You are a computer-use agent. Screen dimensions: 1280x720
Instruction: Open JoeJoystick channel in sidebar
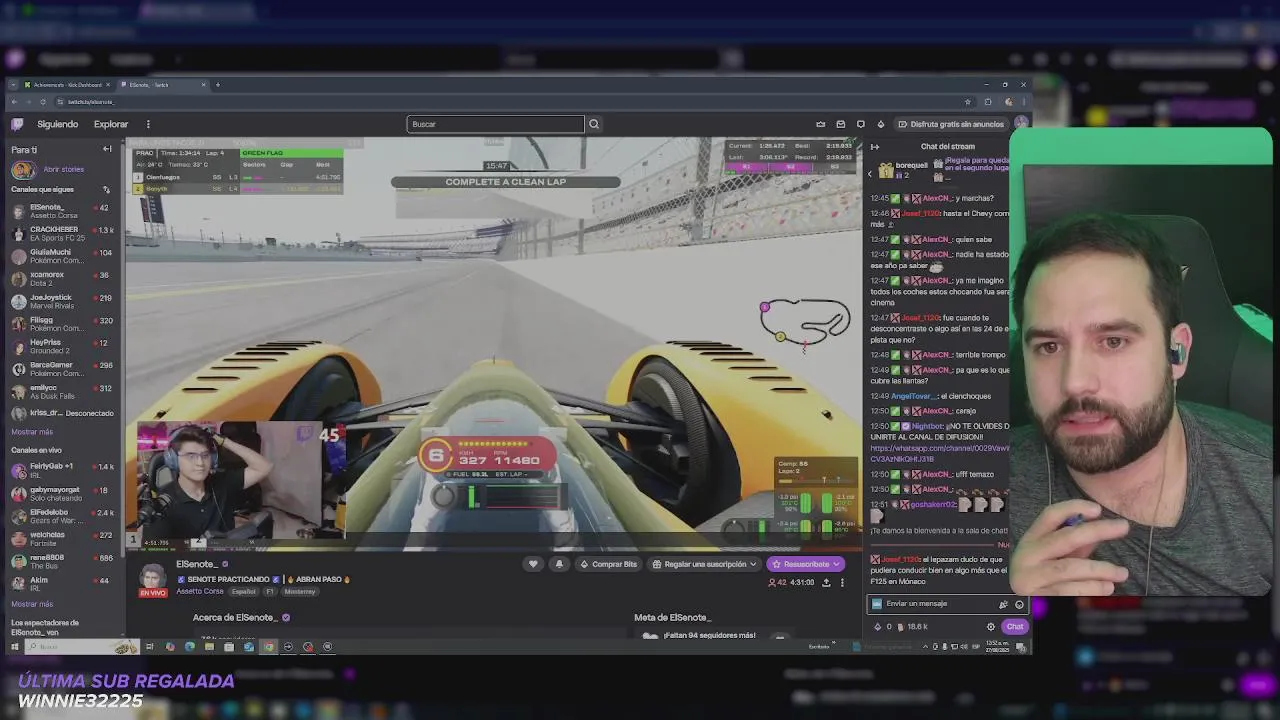point(62,301)
